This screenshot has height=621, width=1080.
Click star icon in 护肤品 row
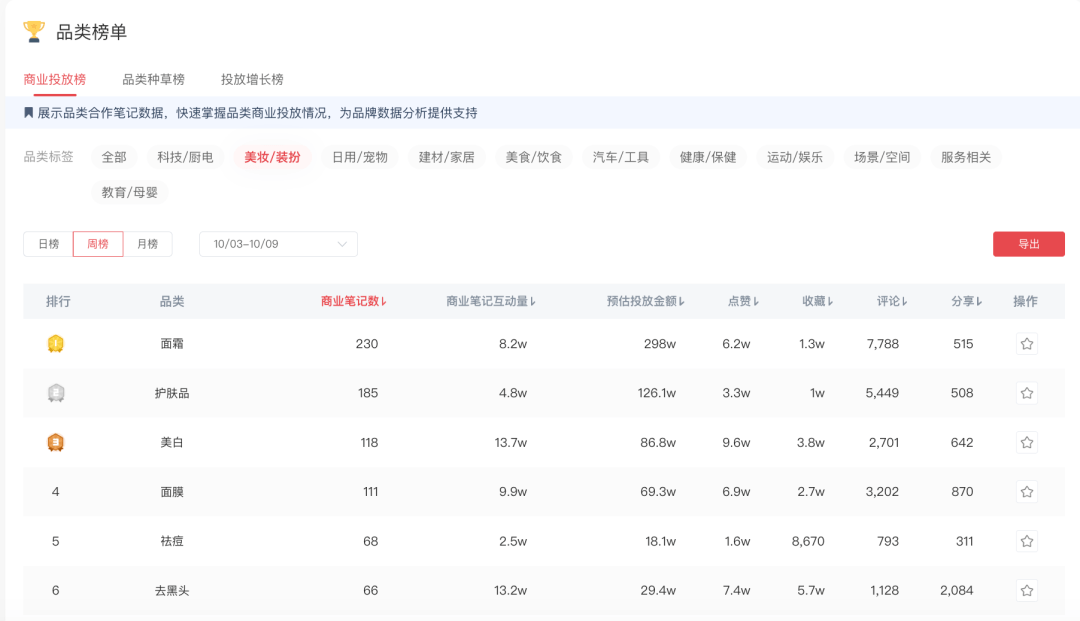tap(1026, 393)
